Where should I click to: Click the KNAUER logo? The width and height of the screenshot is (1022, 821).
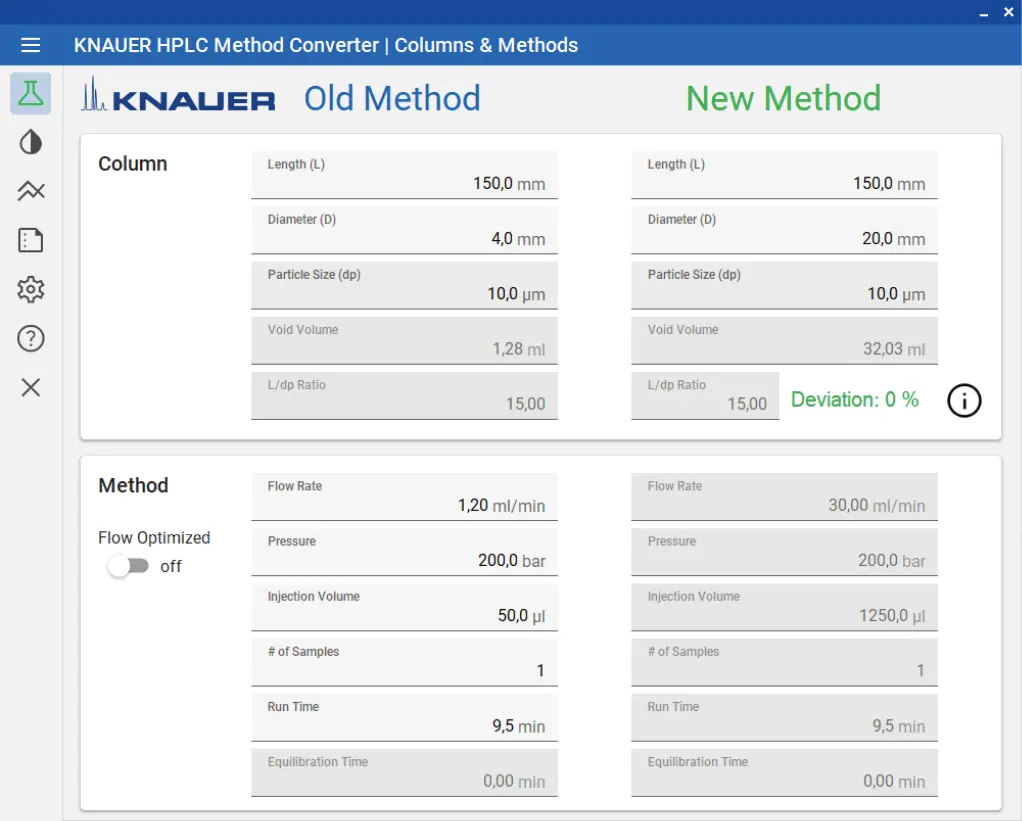point(177,97)
